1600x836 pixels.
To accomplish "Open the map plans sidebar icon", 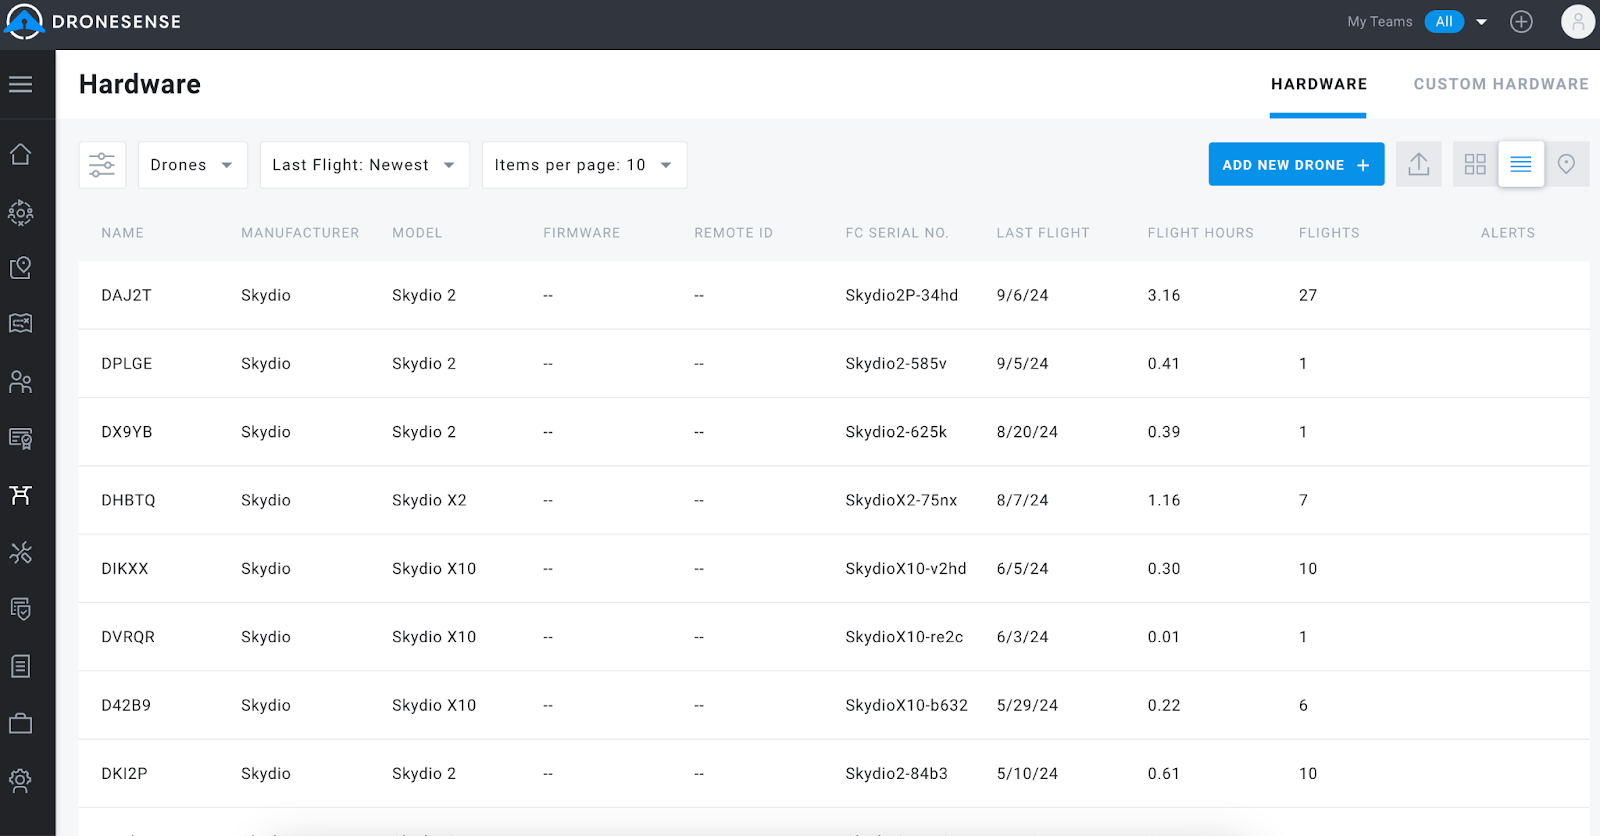I will pyautogui.click(x=20, y=323).
